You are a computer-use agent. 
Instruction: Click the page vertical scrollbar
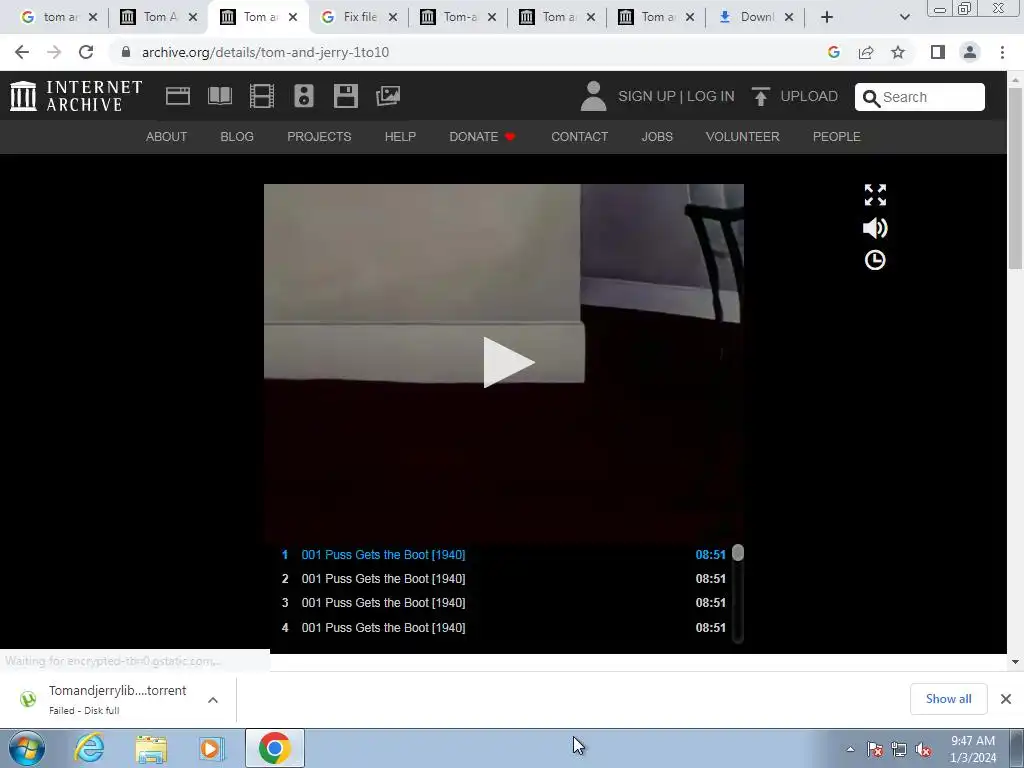pos(1015,176)
